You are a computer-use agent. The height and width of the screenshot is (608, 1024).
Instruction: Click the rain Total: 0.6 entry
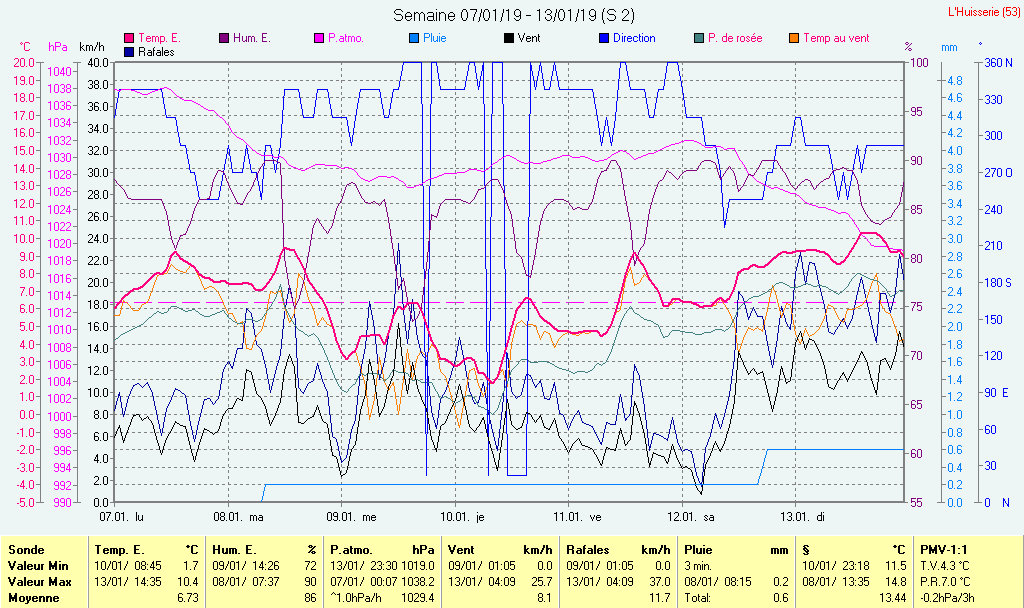point(737,598)
